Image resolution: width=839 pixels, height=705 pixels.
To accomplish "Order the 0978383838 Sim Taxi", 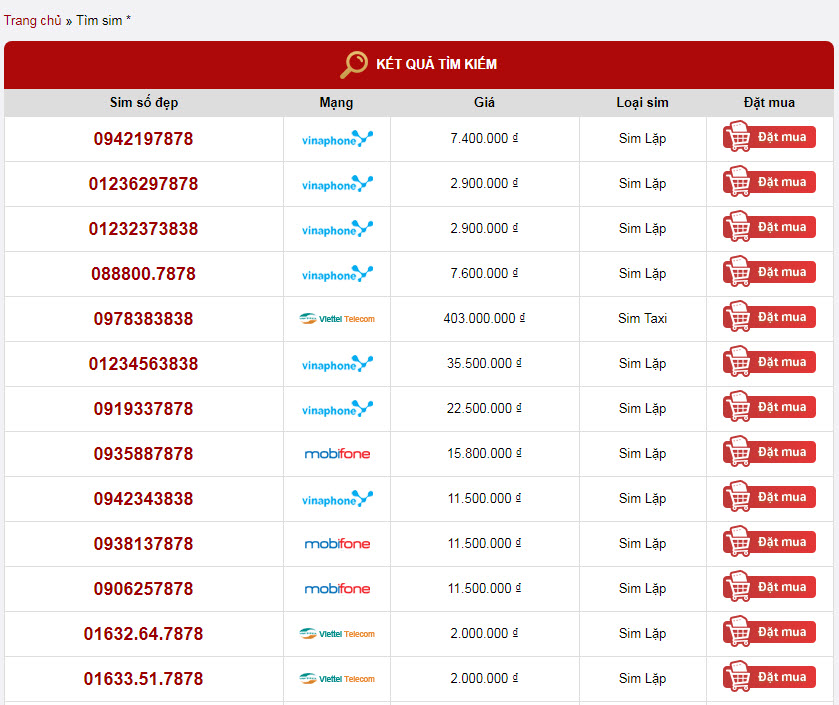I will [x=769, y=317].
